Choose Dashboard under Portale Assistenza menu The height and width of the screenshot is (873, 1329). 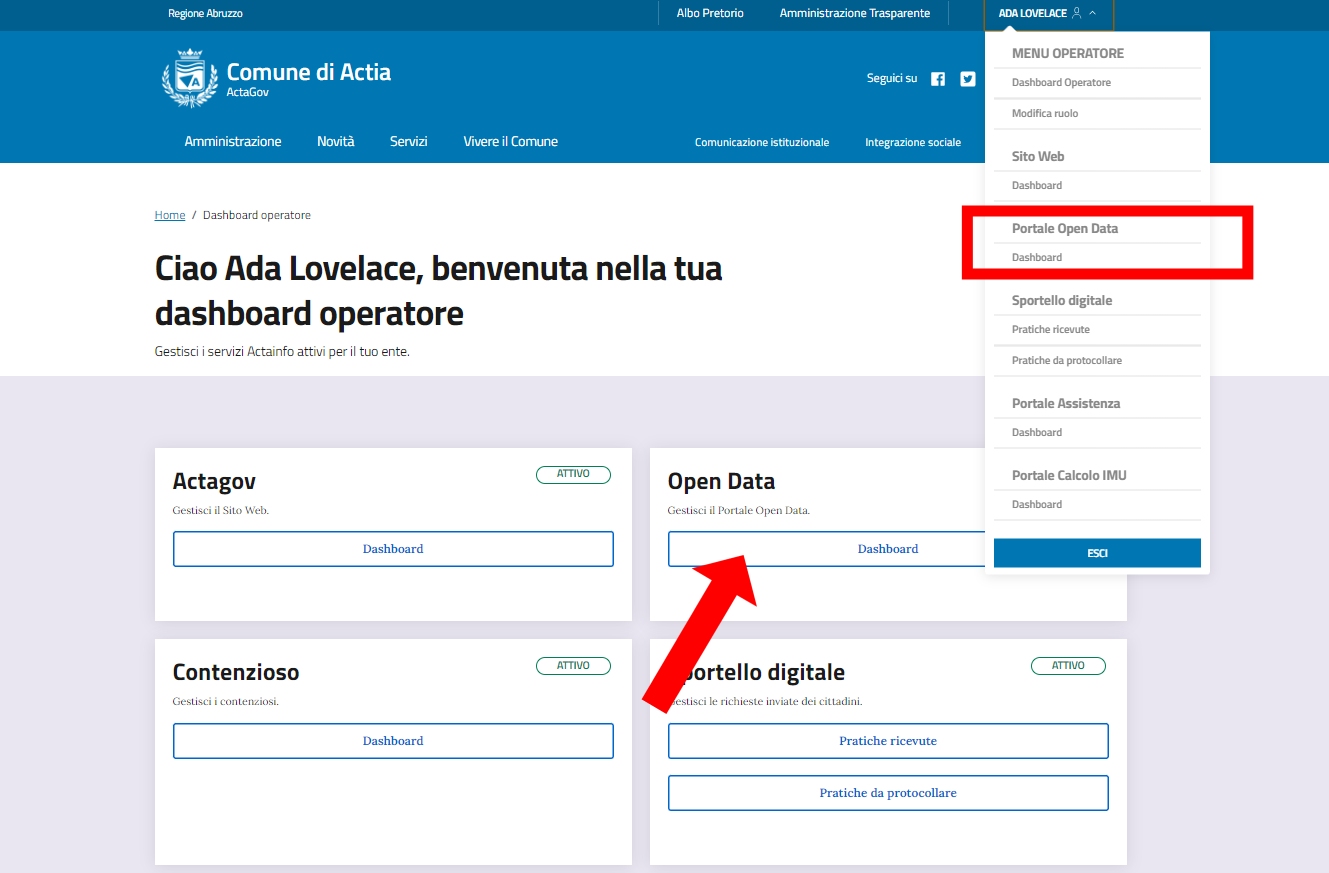pos(1037,433)
